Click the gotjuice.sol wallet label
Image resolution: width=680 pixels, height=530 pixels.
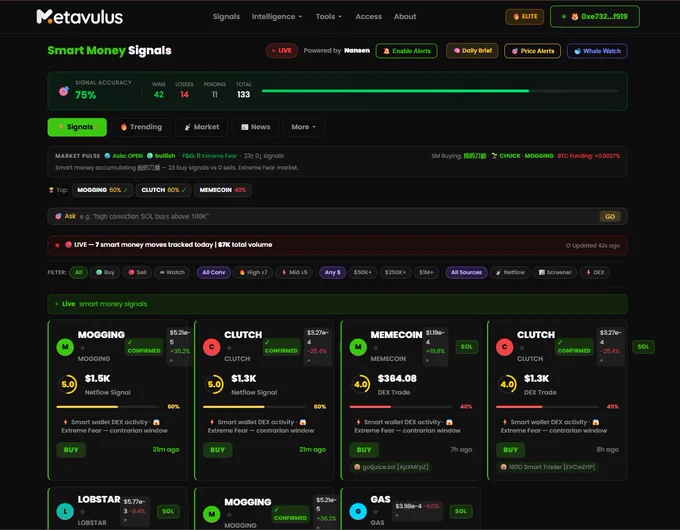[x=391, y=467]
